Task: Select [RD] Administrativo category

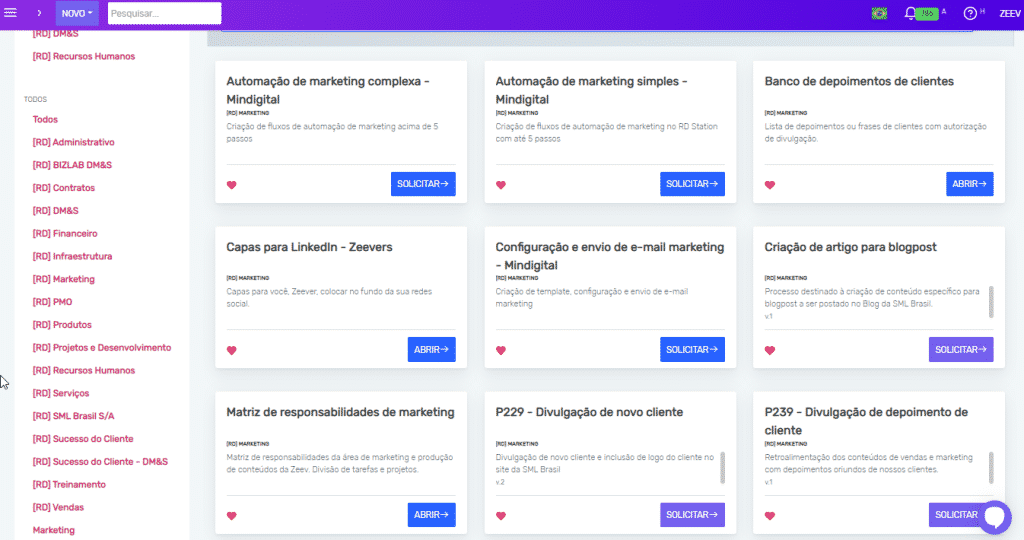Action: [73, 142]
